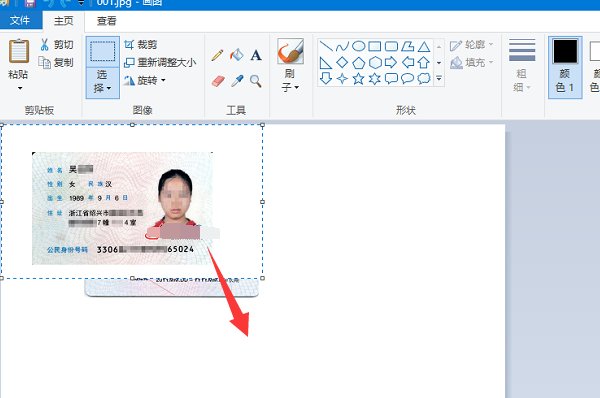The width and height of the screenshot is (600, 398).
Task: Select the Fill with color bucket tool
Action: point(236,55)
